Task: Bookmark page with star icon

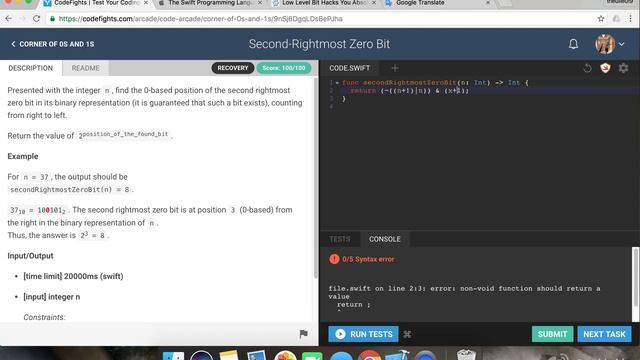Action: tap(601, 19)
